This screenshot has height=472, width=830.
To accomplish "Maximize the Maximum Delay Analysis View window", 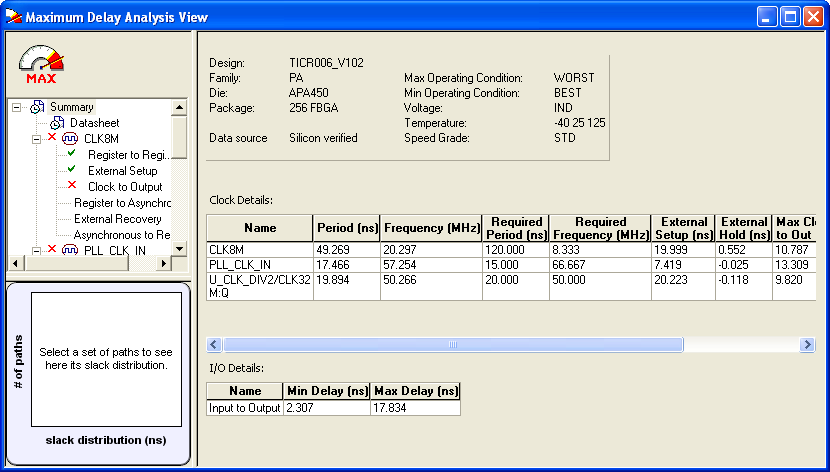I will coord(790,17).
